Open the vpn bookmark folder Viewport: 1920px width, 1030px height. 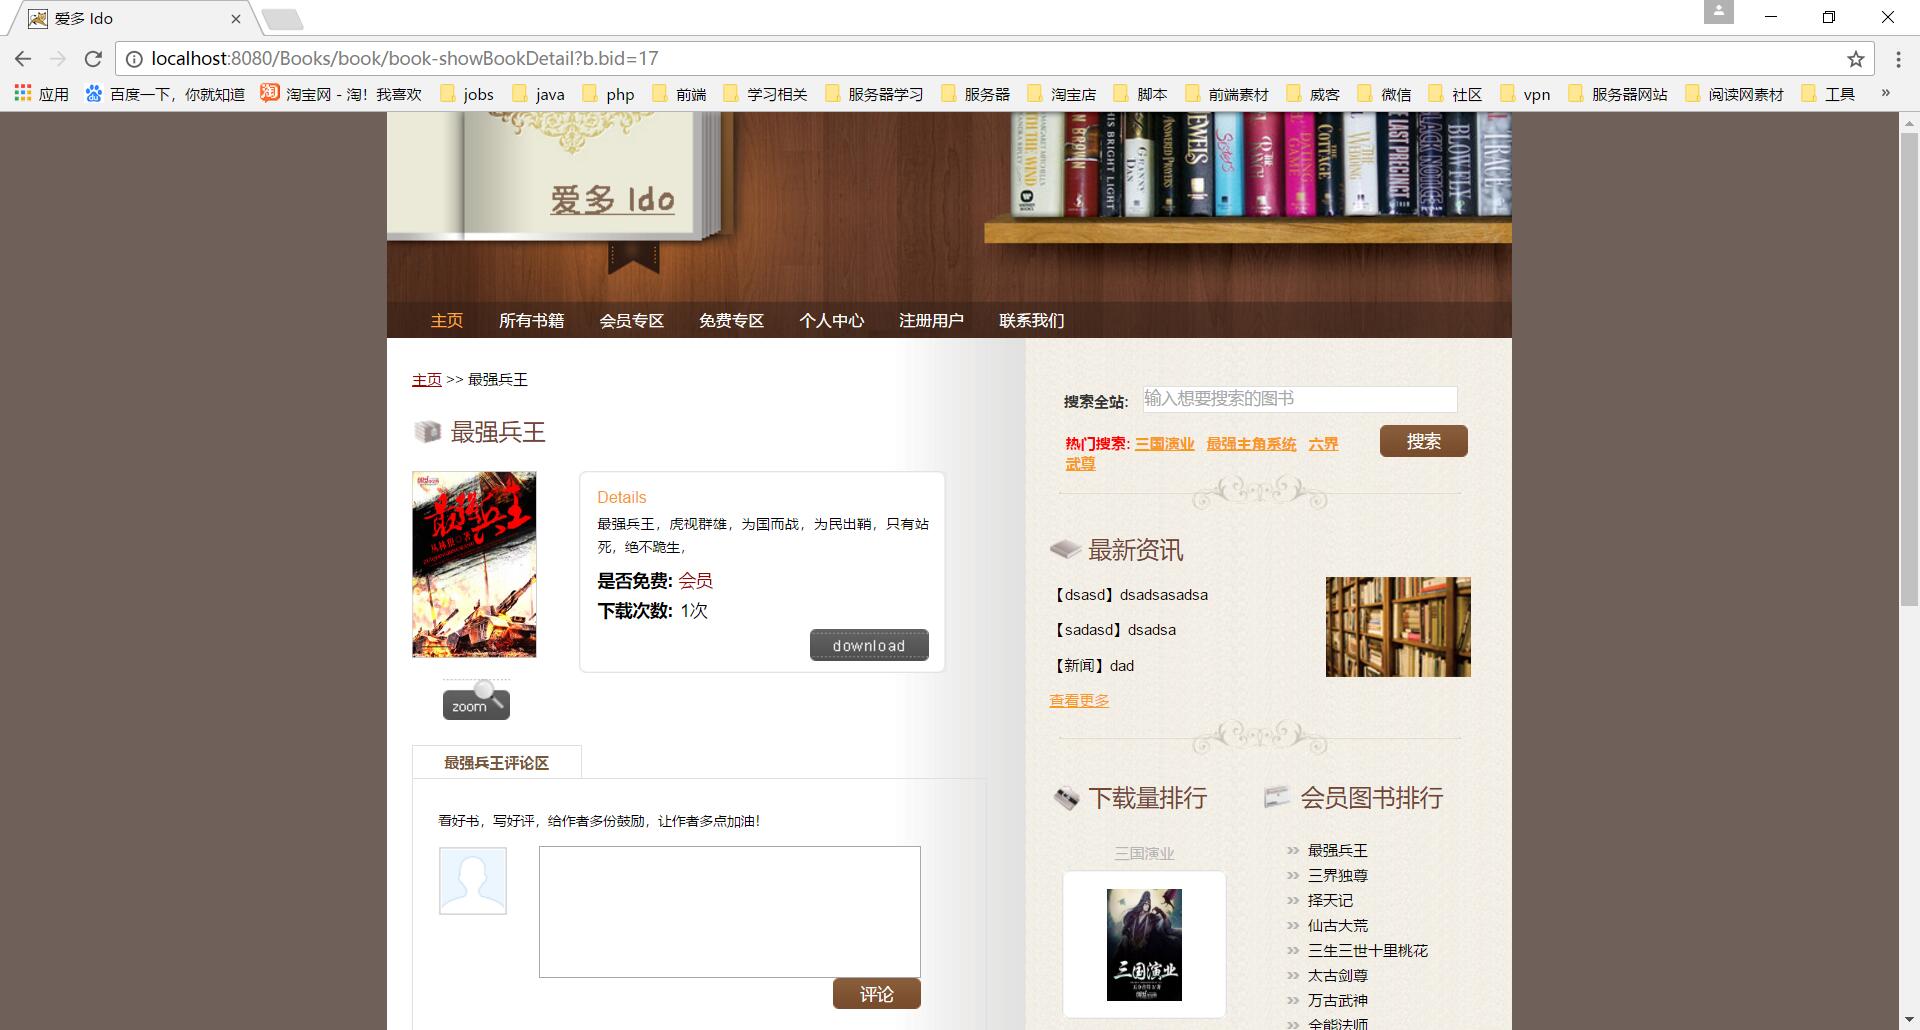tap(1525, 94)
